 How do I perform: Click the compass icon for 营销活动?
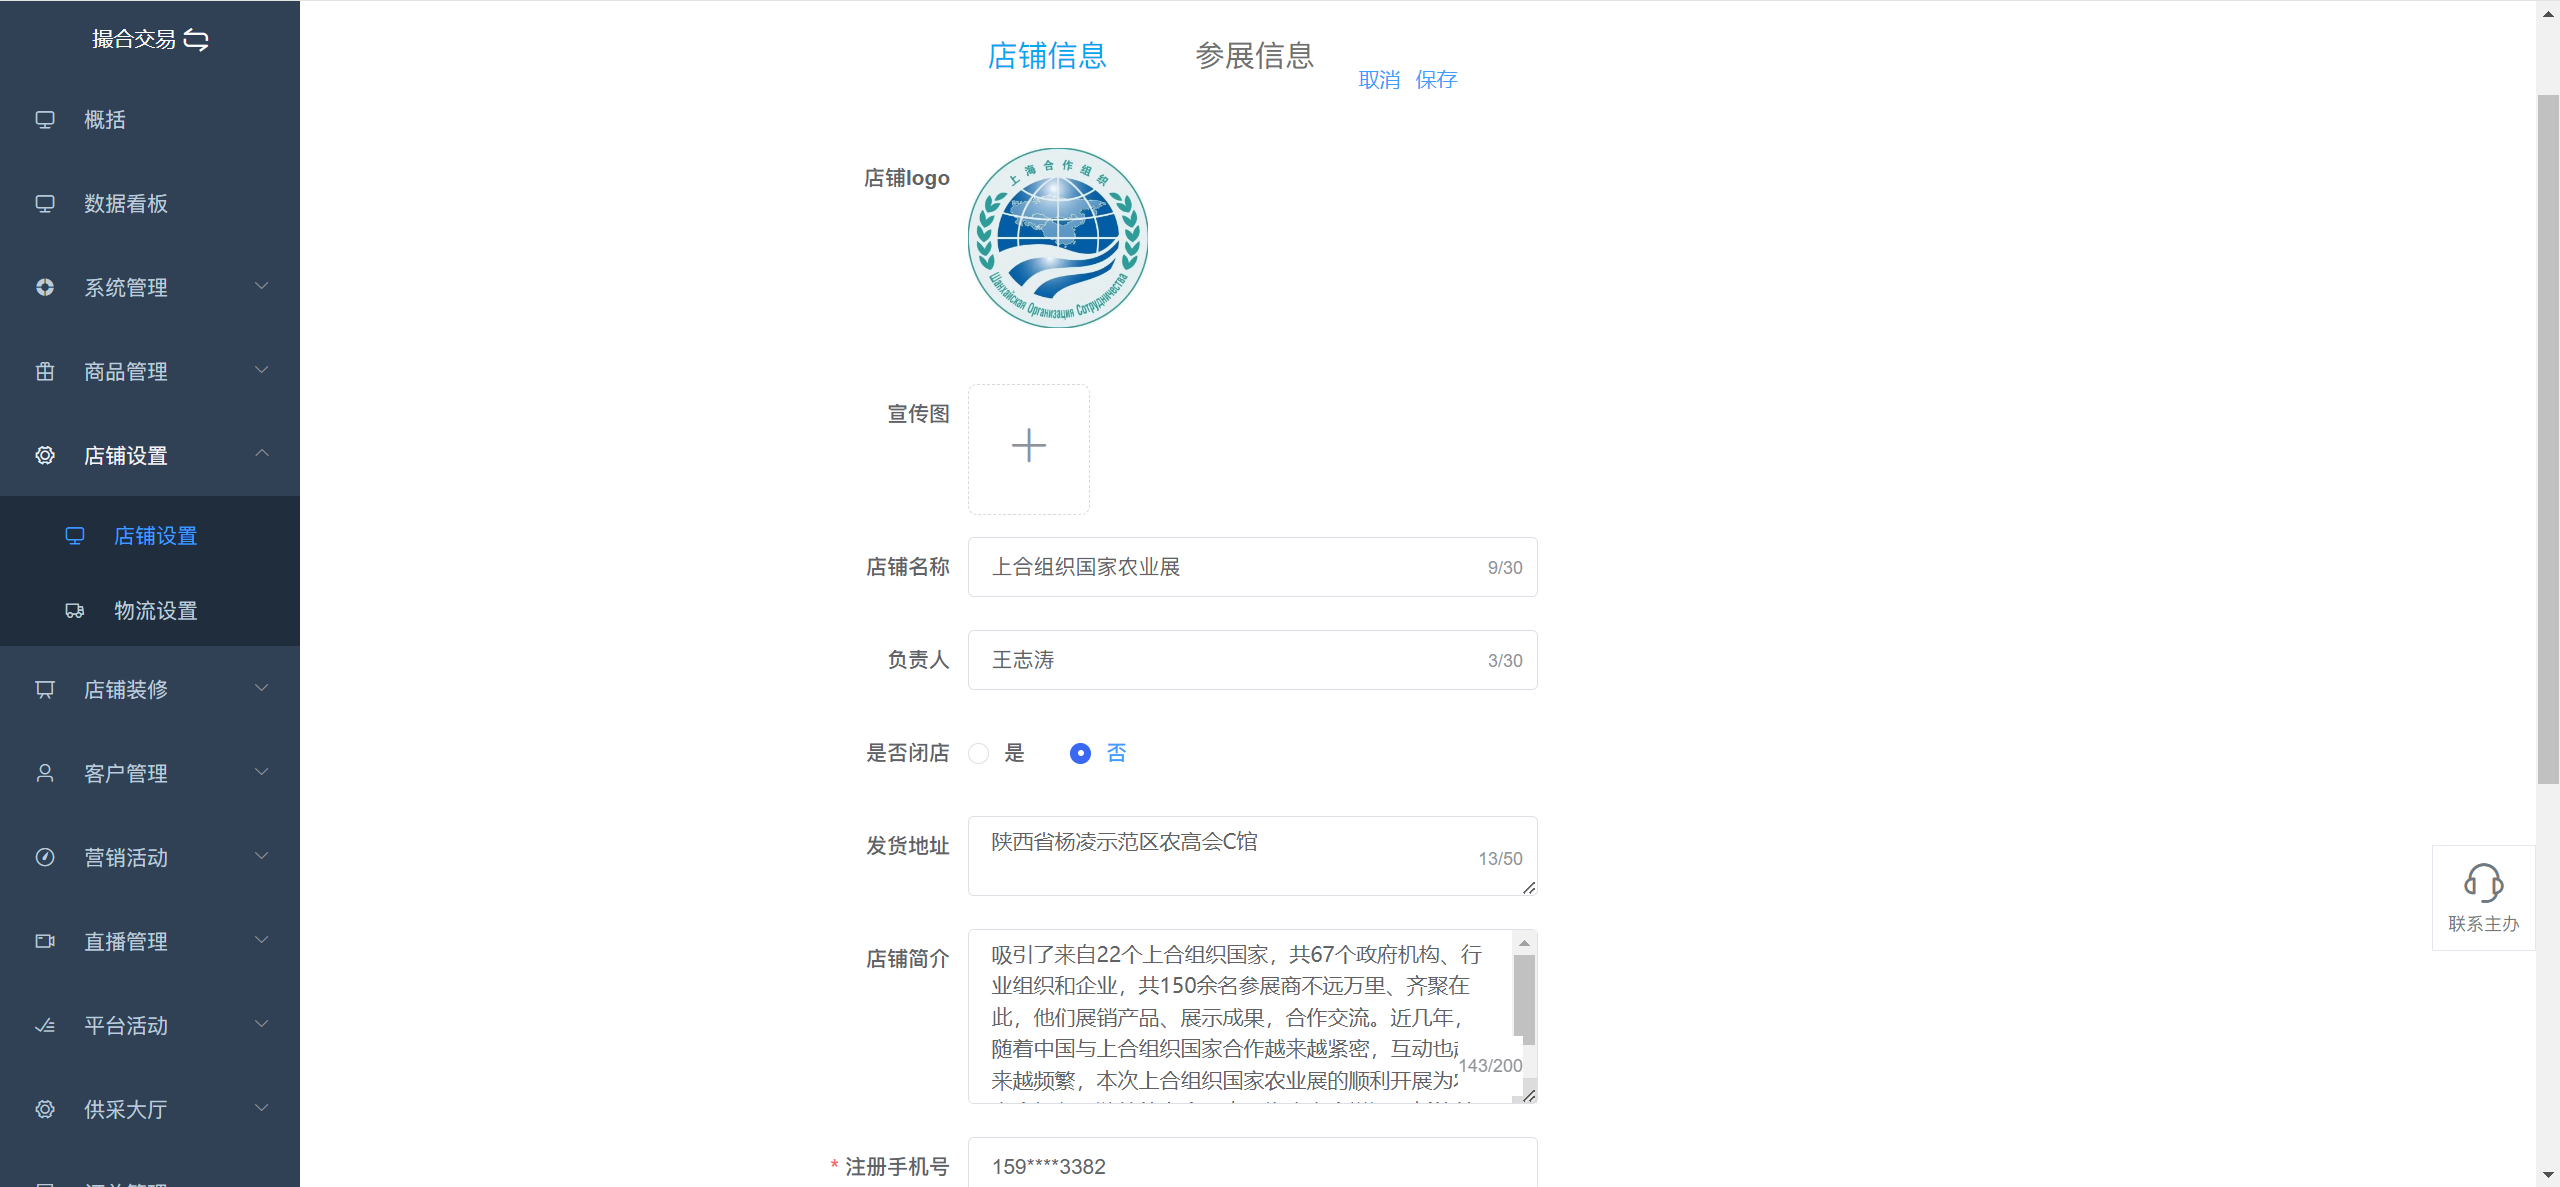point(45,858)
